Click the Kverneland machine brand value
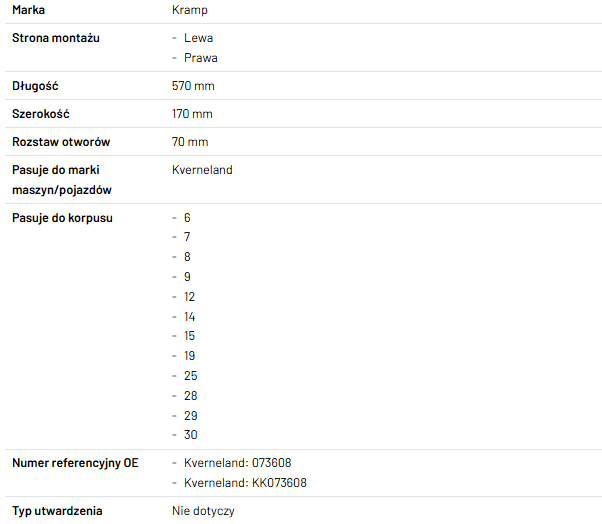The width and height of the screenshot is (602, 524). pyautogui.click(x=202, y=170)
